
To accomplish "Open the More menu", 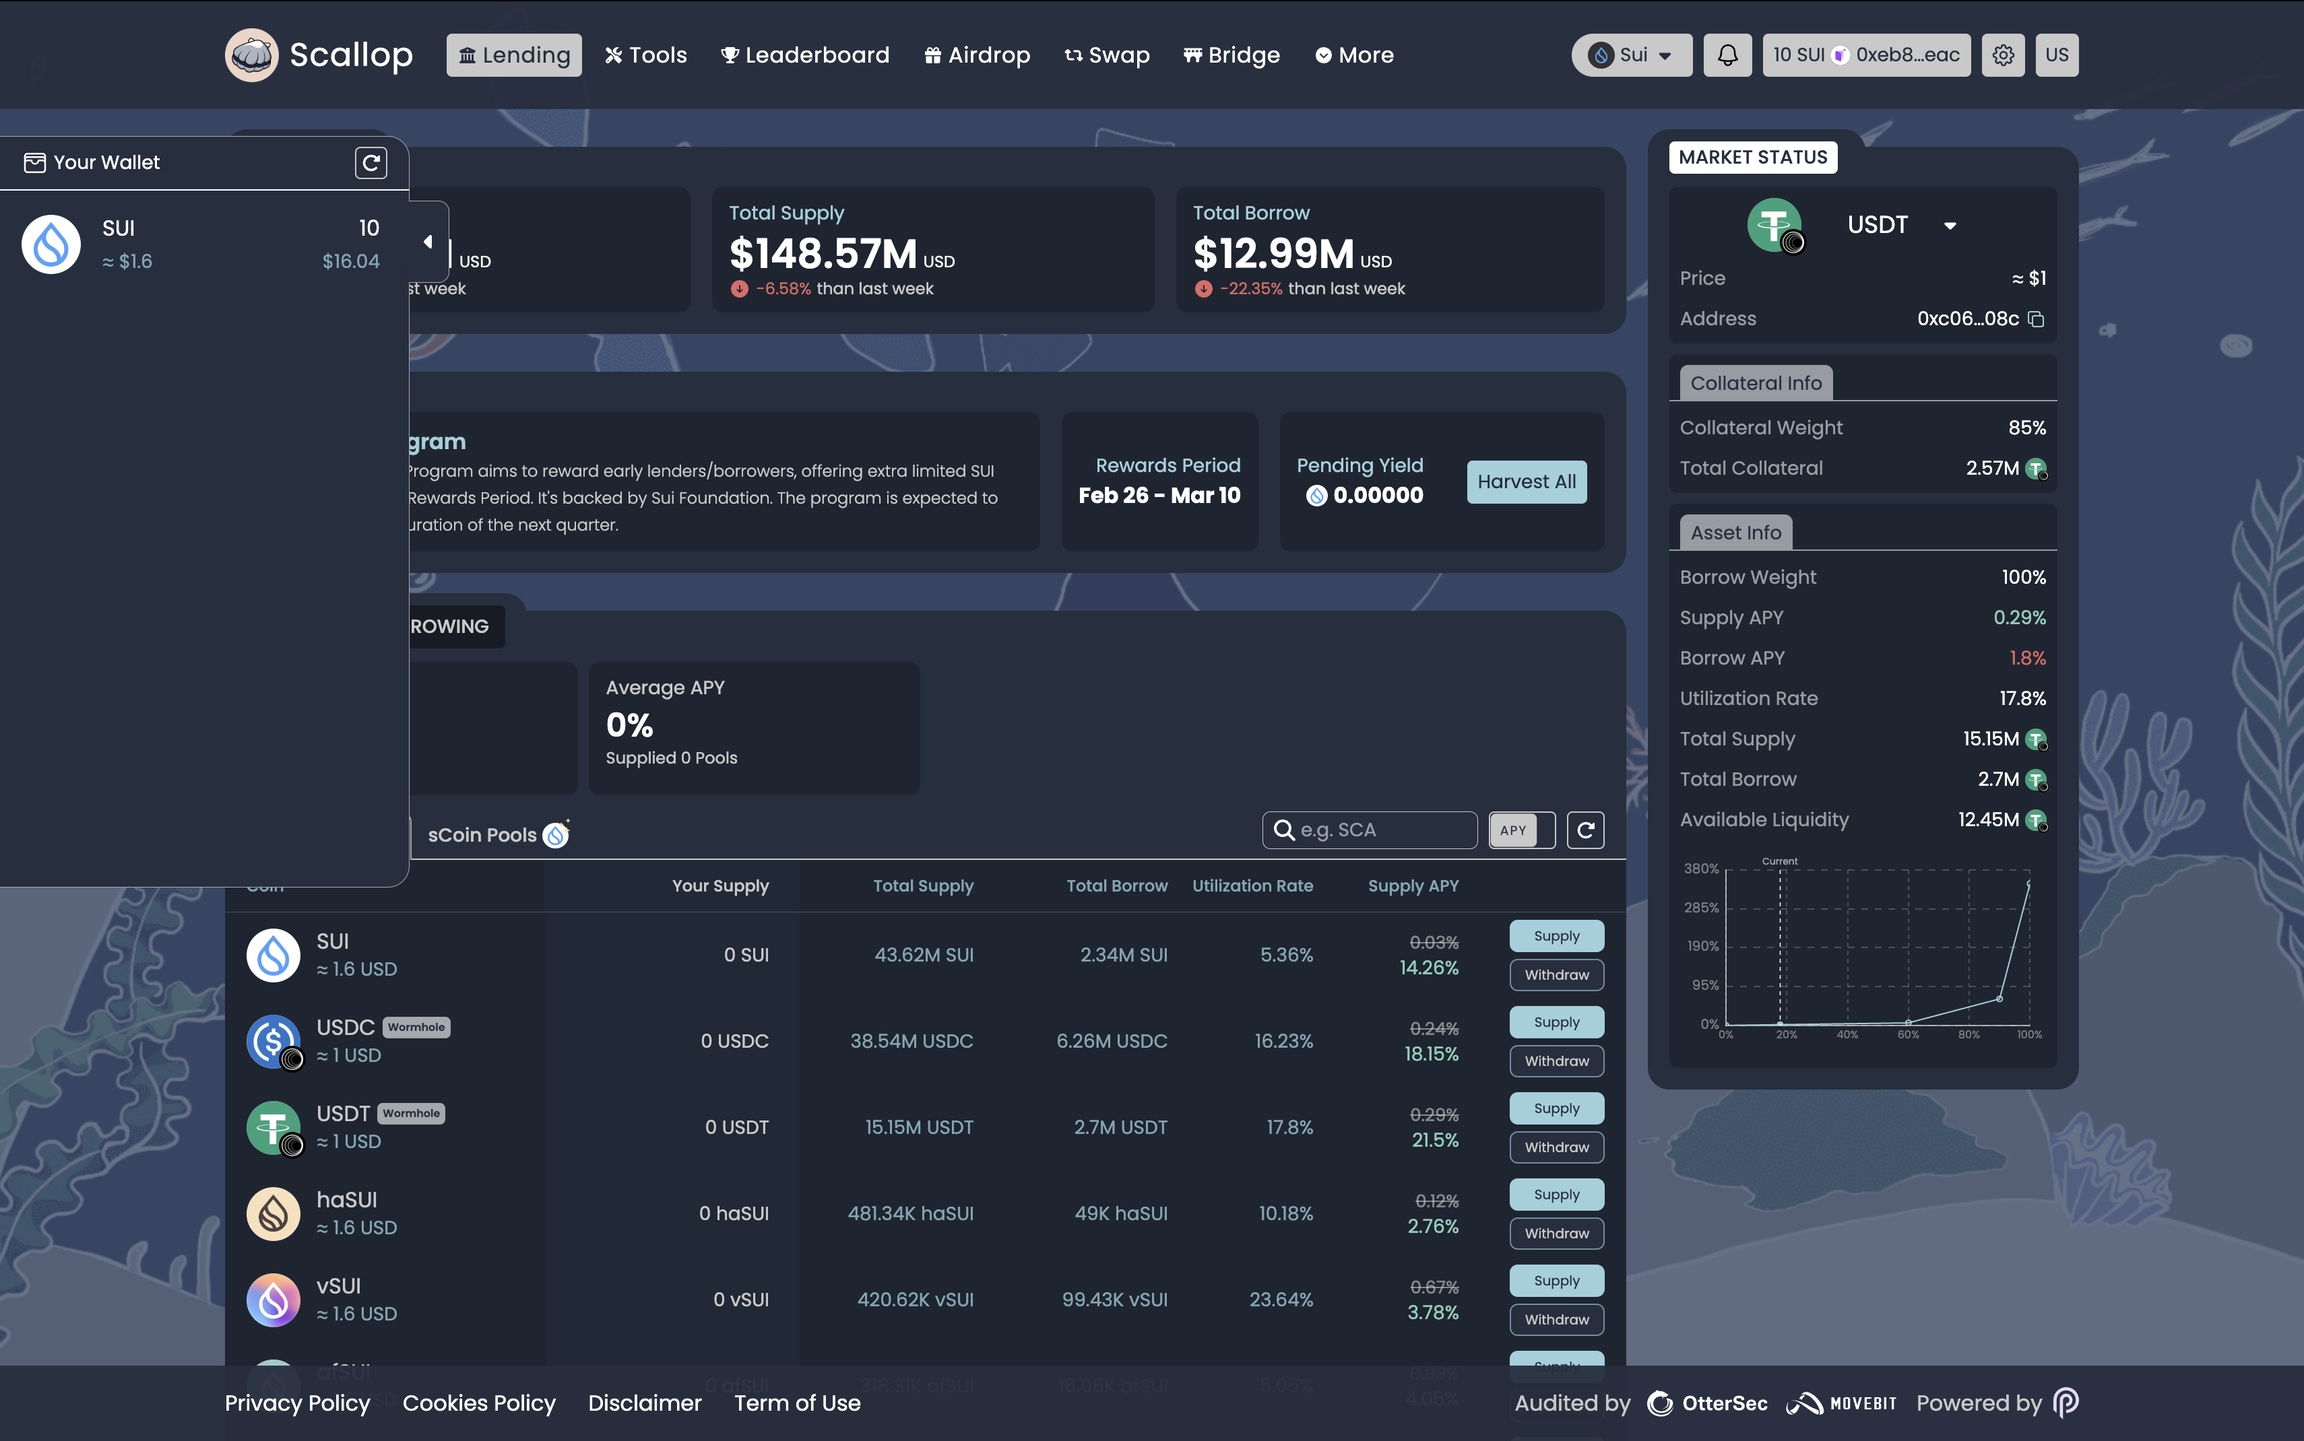I will [1354, 55].
